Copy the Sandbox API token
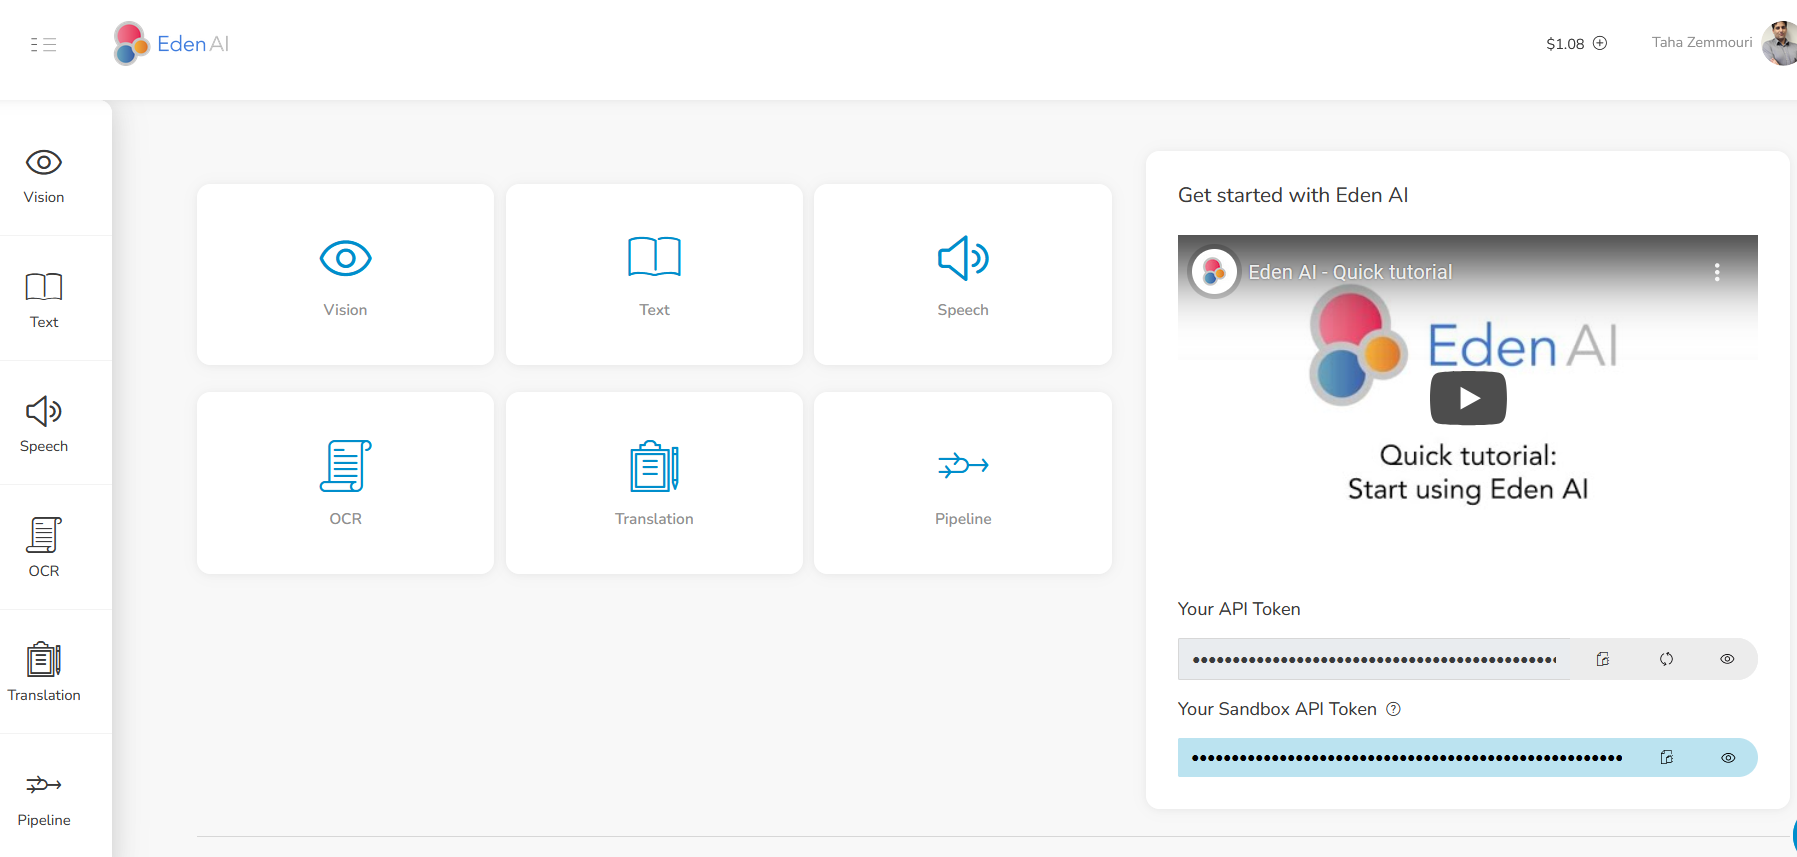 pyautogui.click(x=1667, y=758)
